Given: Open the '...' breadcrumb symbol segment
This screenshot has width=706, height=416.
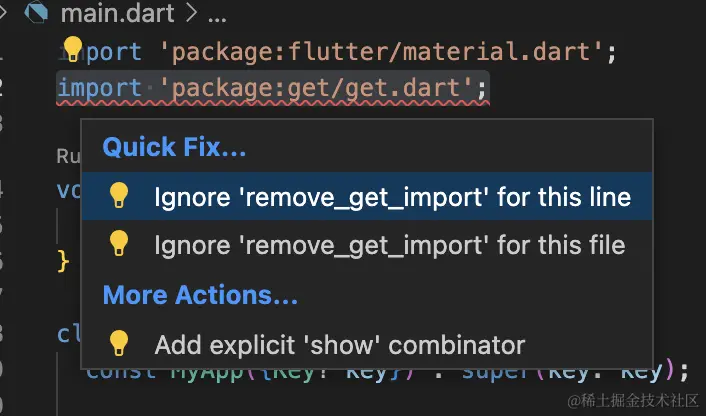Looking at the screenshot, I should [x=217, y=18].
